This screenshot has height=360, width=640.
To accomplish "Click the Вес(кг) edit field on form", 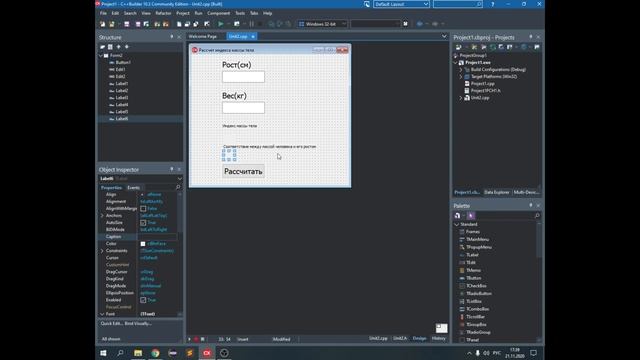I will pyautogui.click(x=243, y=108).
